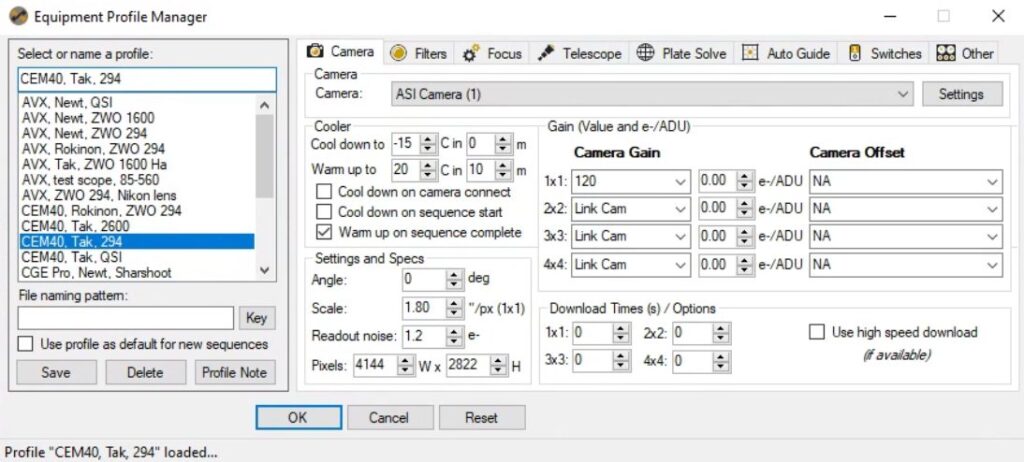Open the 1x1 Camera Offset dropdown
Screen dimensions: 1024x462
tap(906, 182)
